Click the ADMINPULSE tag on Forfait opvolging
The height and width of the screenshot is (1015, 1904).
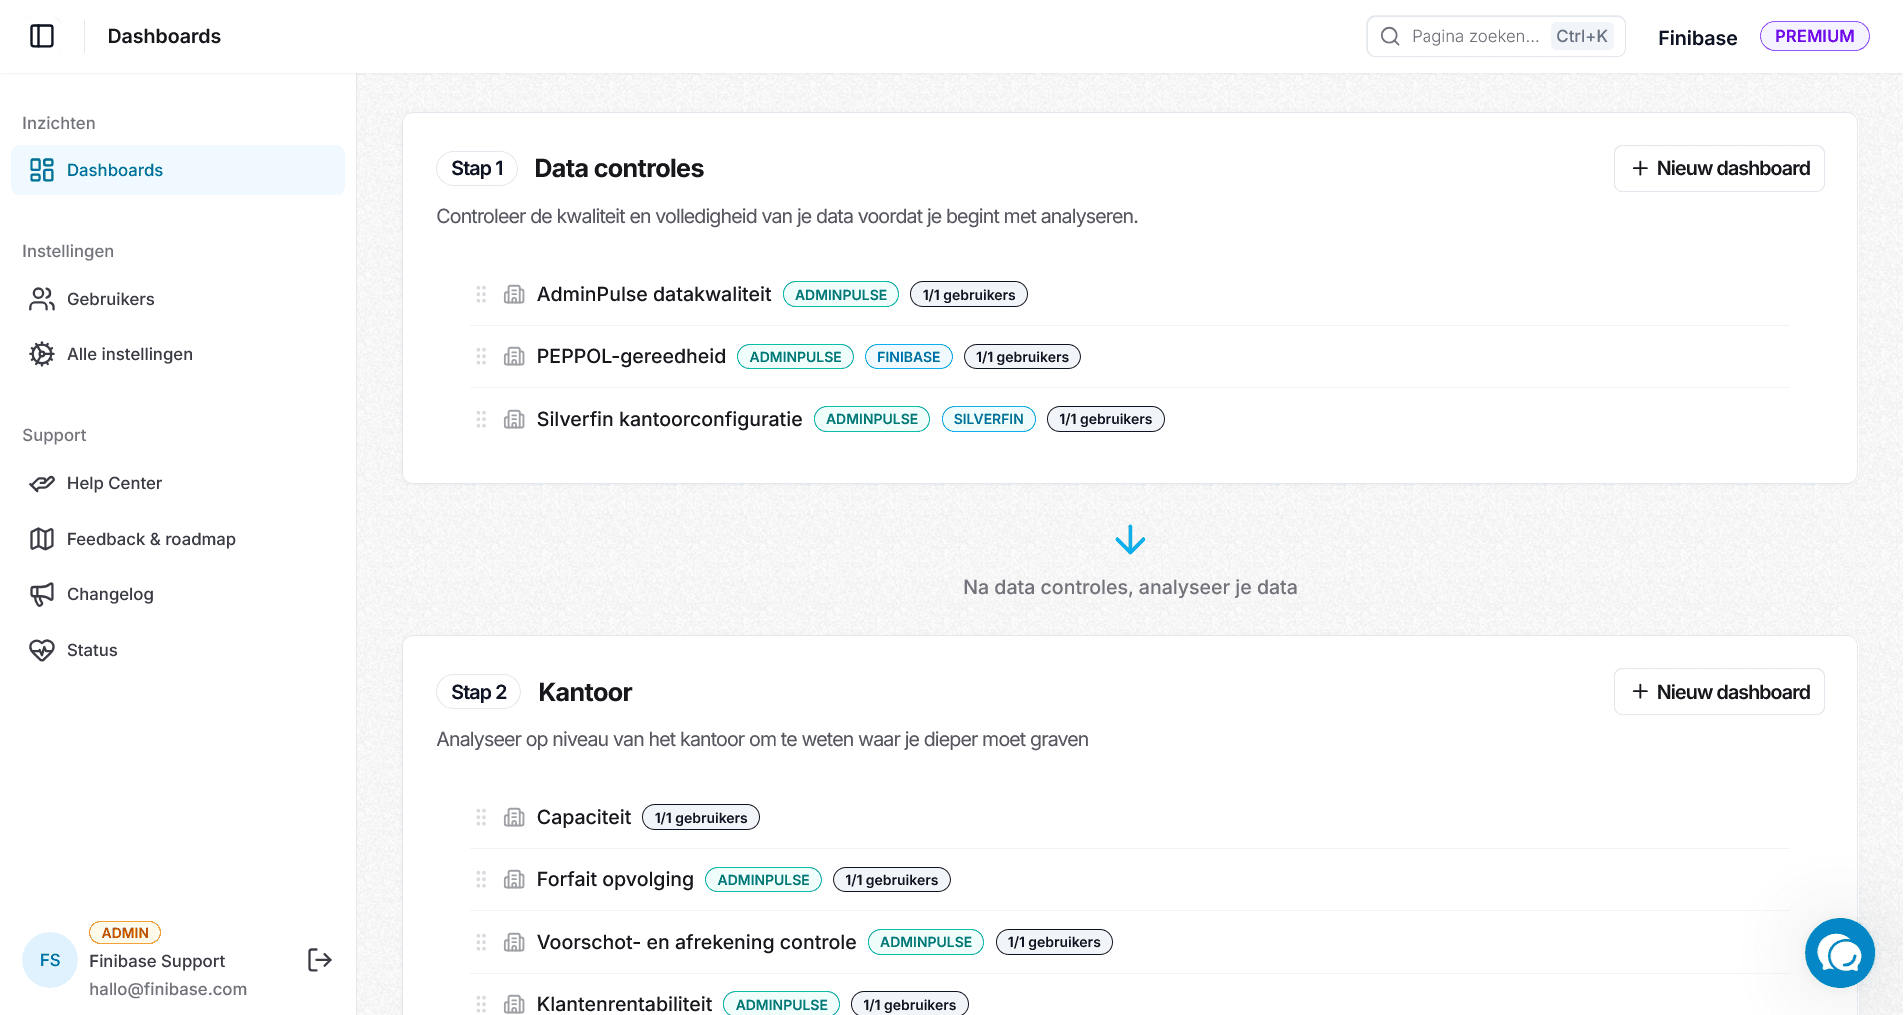coord(763,879)
